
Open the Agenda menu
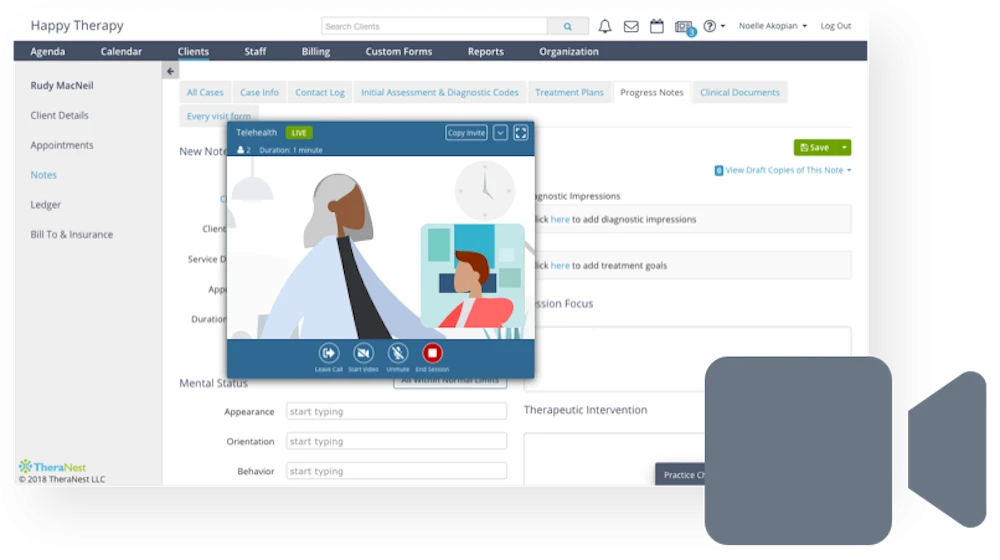(48, 52)
